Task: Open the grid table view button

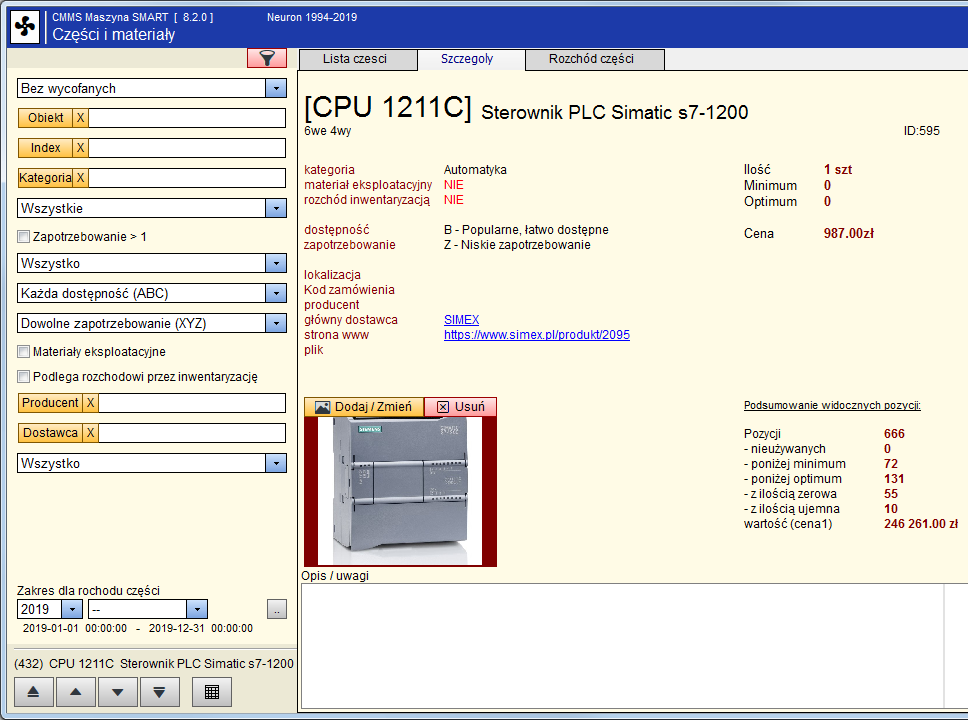Action: pyautogui.click(x=212, y=692)
